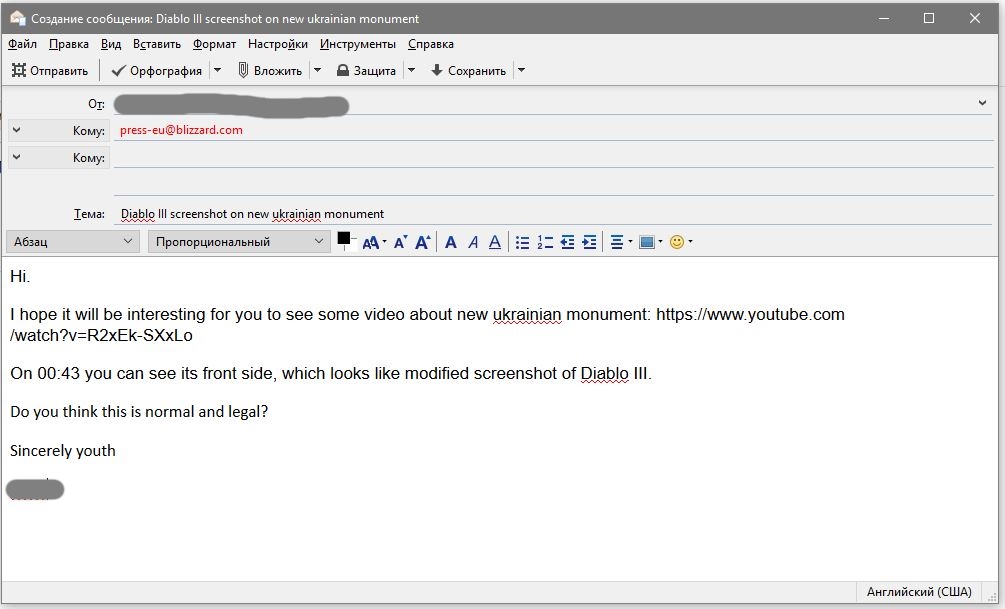Viewport: 1005px width, 609px height.
Task: Click the 'Hi.' greeting line
Action: coord(20,276)
